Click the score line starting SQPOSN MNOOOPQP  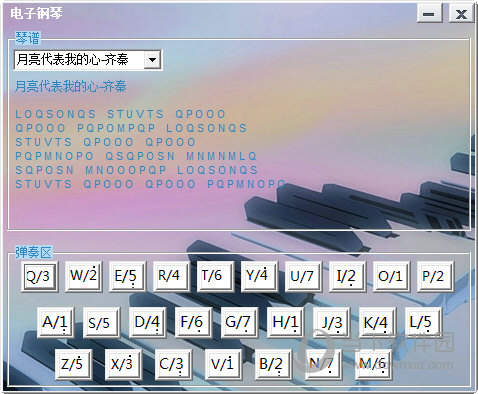point(137,170)
